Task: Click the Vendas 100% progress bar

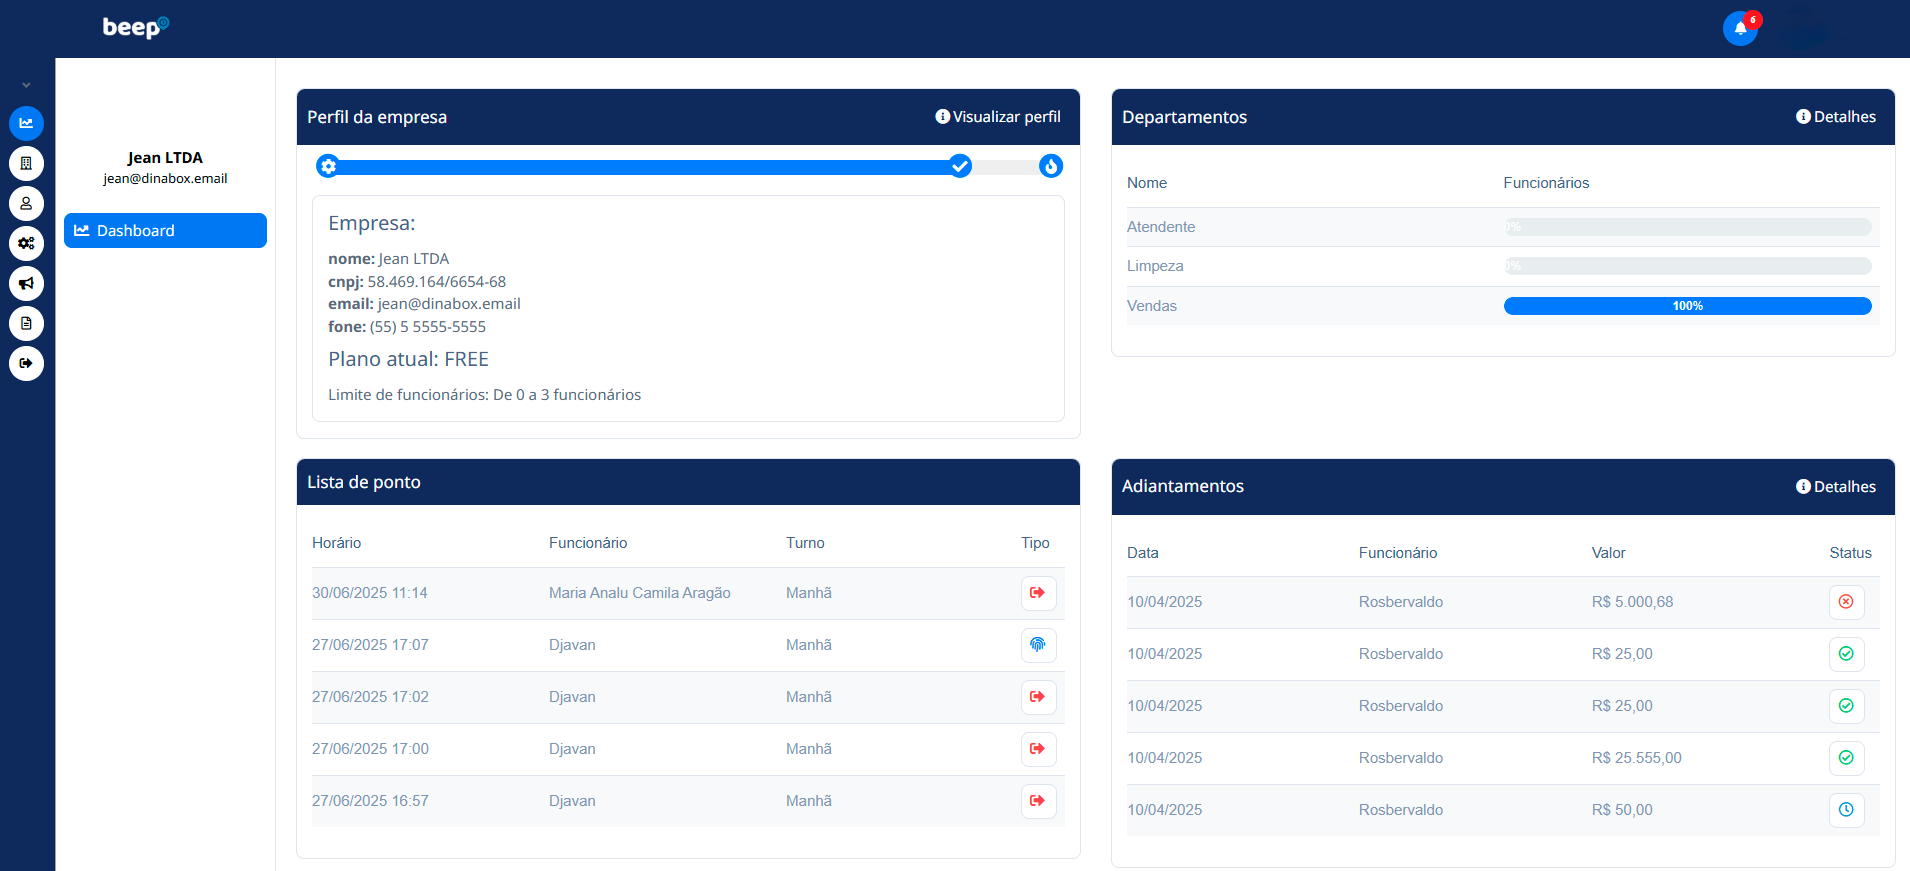Action: [x=1687, y=306]
